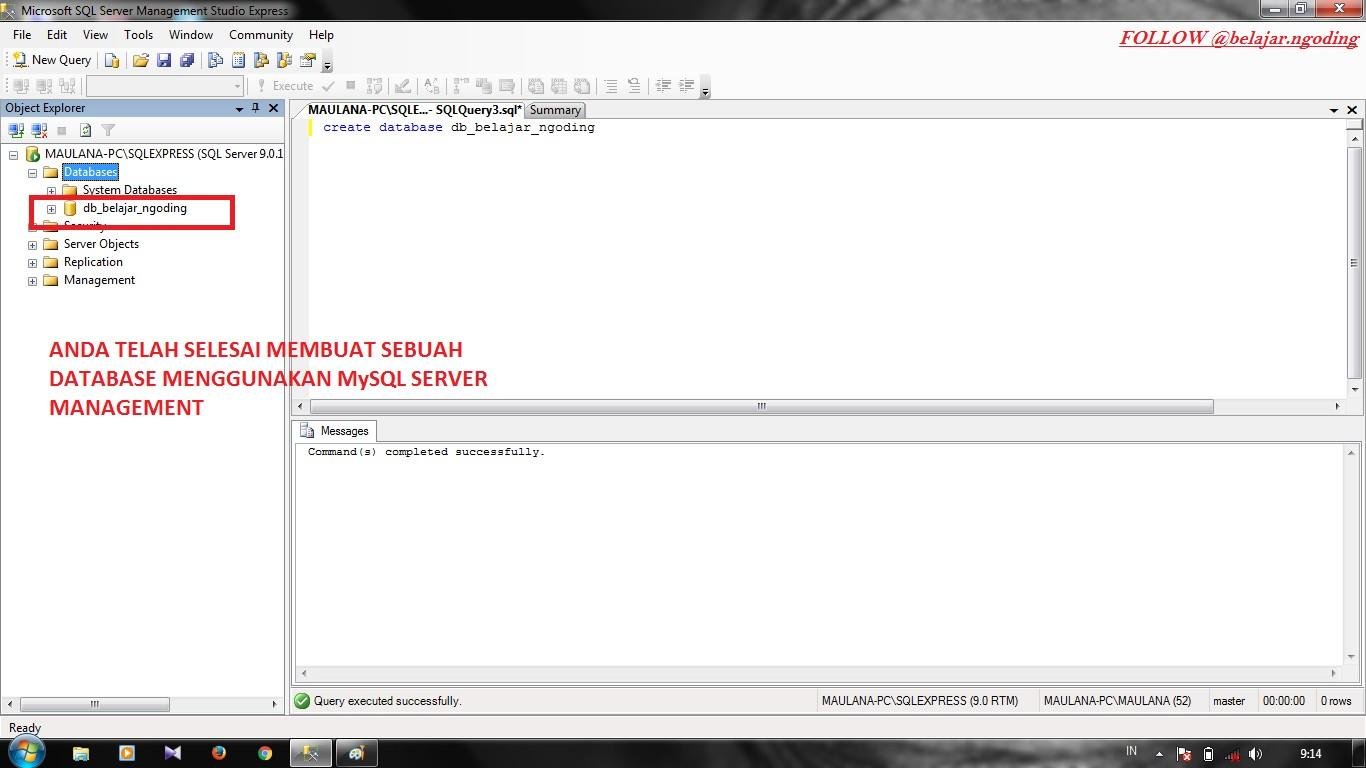Click the Refresh icon in Object Explorer
Viewport: 1366px width, 768px height.
tap(85, 130)
